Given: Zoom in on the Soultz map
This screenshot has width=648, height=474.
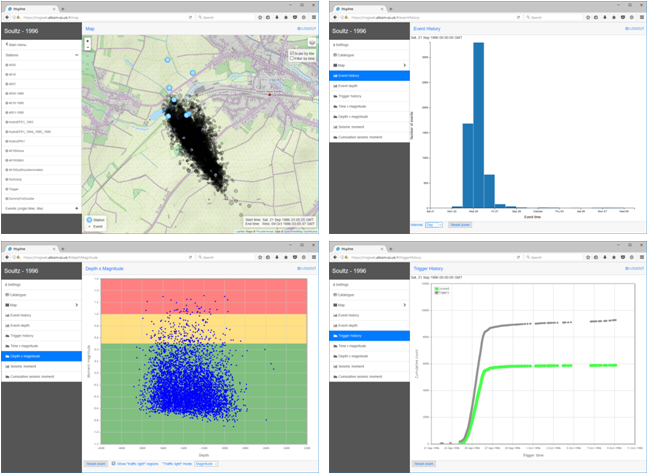Looking at the screenshot, I should (88, 41).
